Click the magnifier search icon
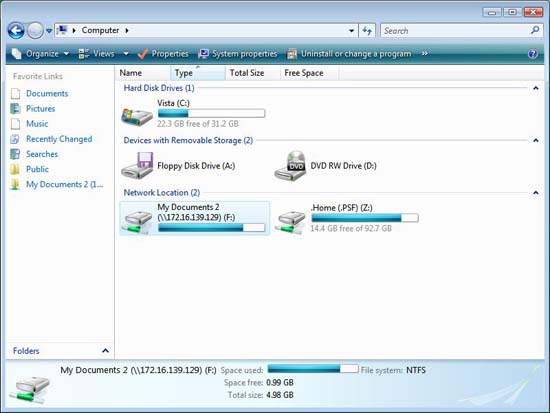Image resolution: width=550 pixels, height=413 pixels. tap(535, 30)
